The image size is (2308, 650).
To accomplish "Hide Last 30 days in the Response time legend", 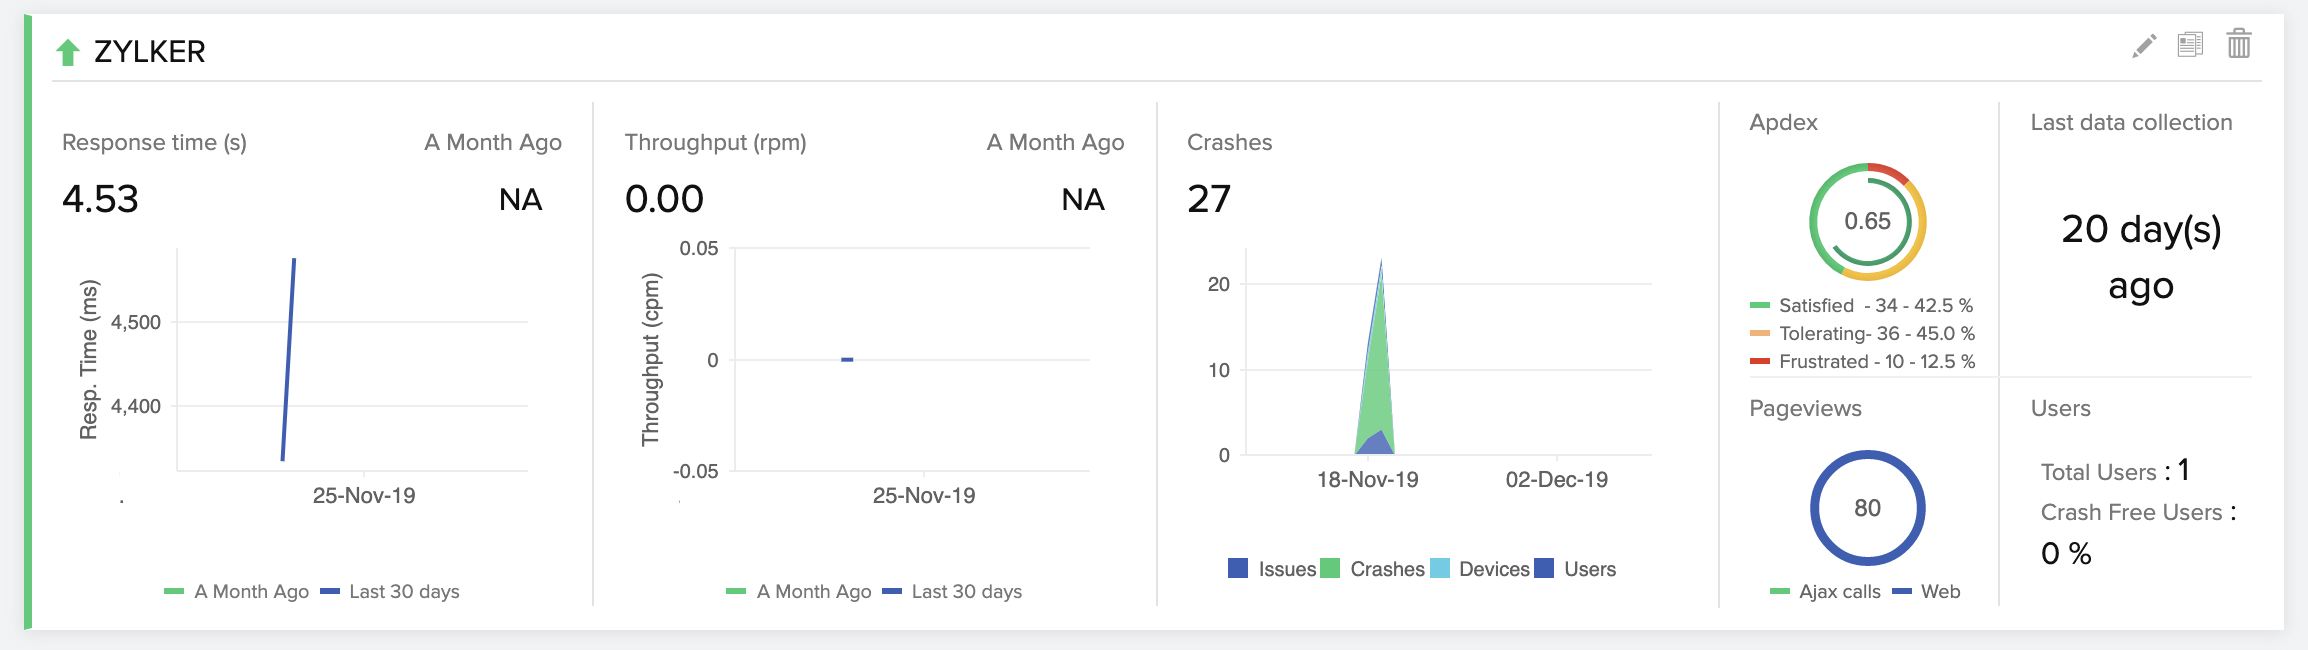I will [390, 591].
